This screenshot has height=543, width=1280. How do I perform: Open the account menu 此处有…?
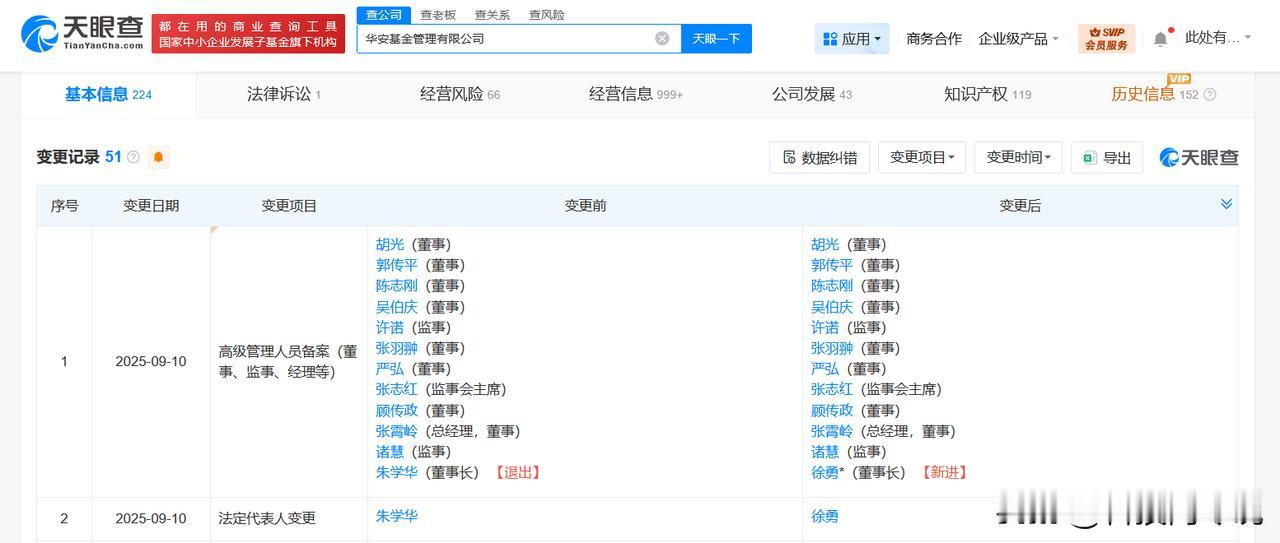point(1218,38)
